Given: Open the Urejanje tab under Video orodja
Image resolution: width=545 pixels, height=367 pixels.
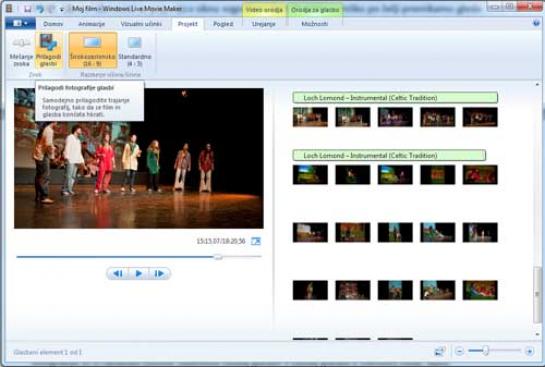Looking at the screenshot, I should pos(264,24).
